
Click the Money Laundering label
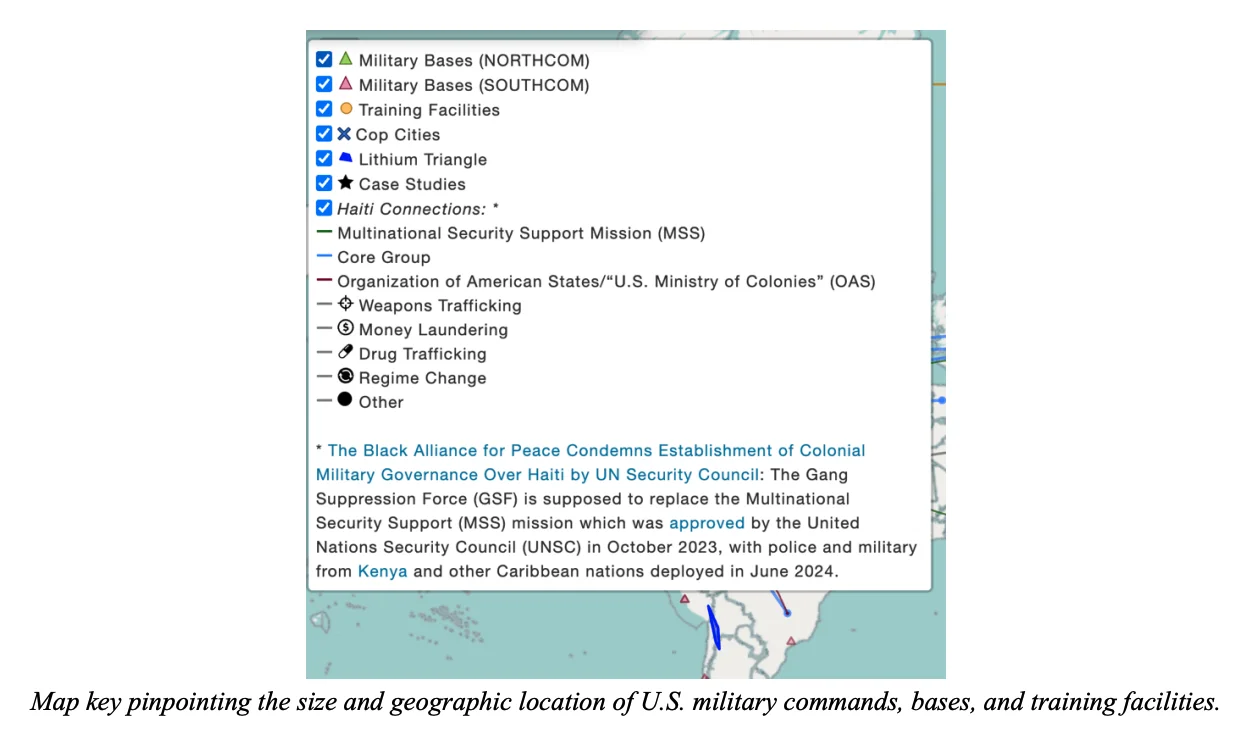coord(433,330)
